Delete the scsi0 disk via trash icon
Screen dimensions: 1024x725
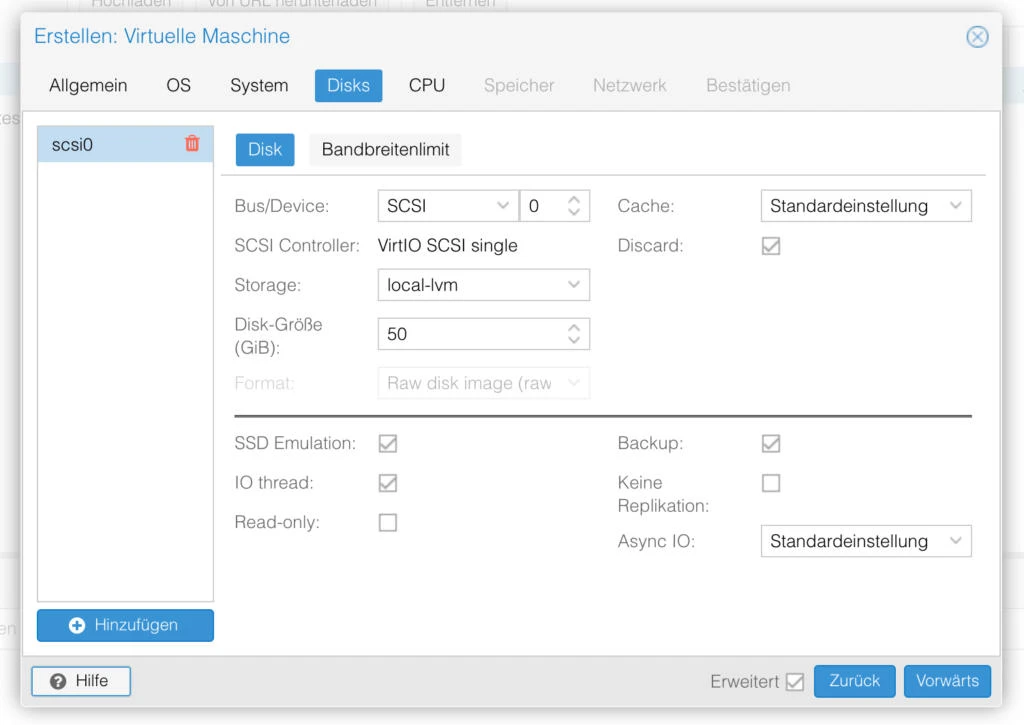coord(192,144)
